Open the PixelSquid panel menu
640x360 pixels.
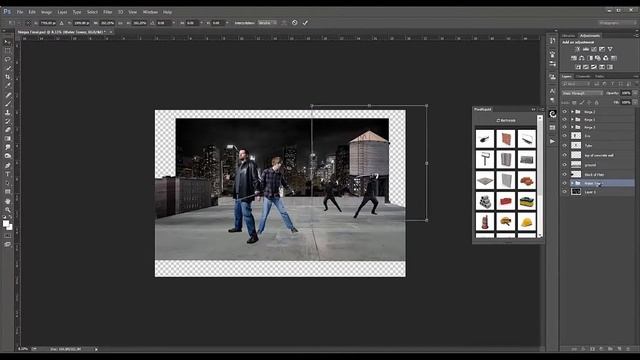[541, 109]
